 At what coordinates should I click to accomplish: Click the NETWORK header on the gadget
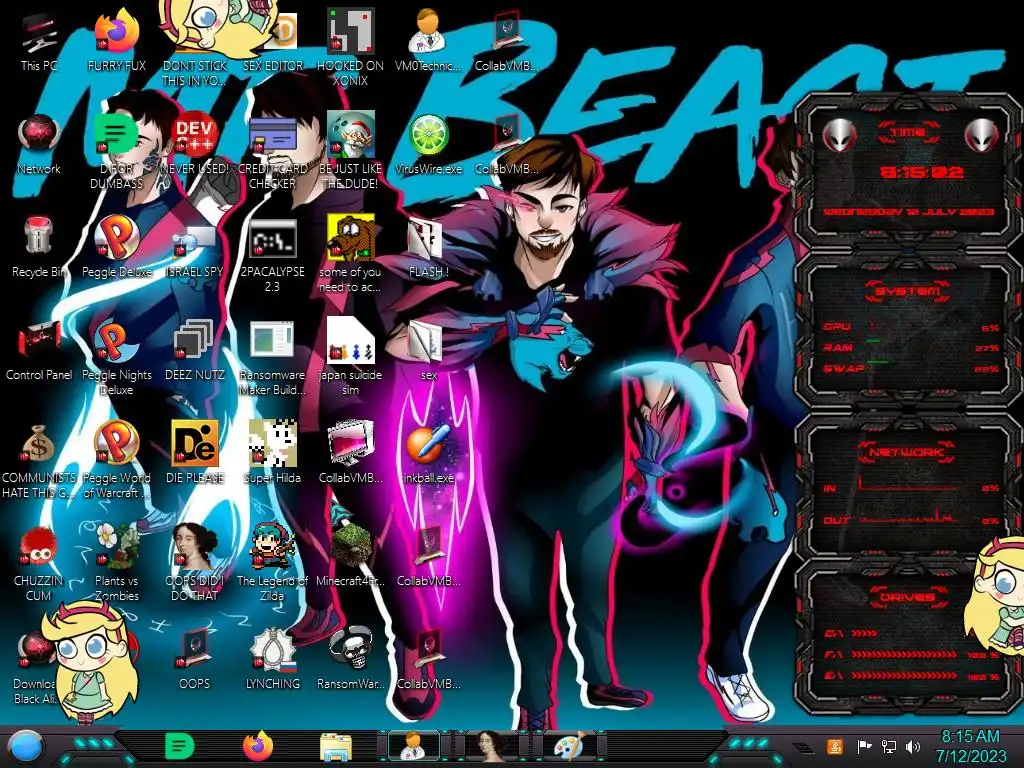coord(907,452)
